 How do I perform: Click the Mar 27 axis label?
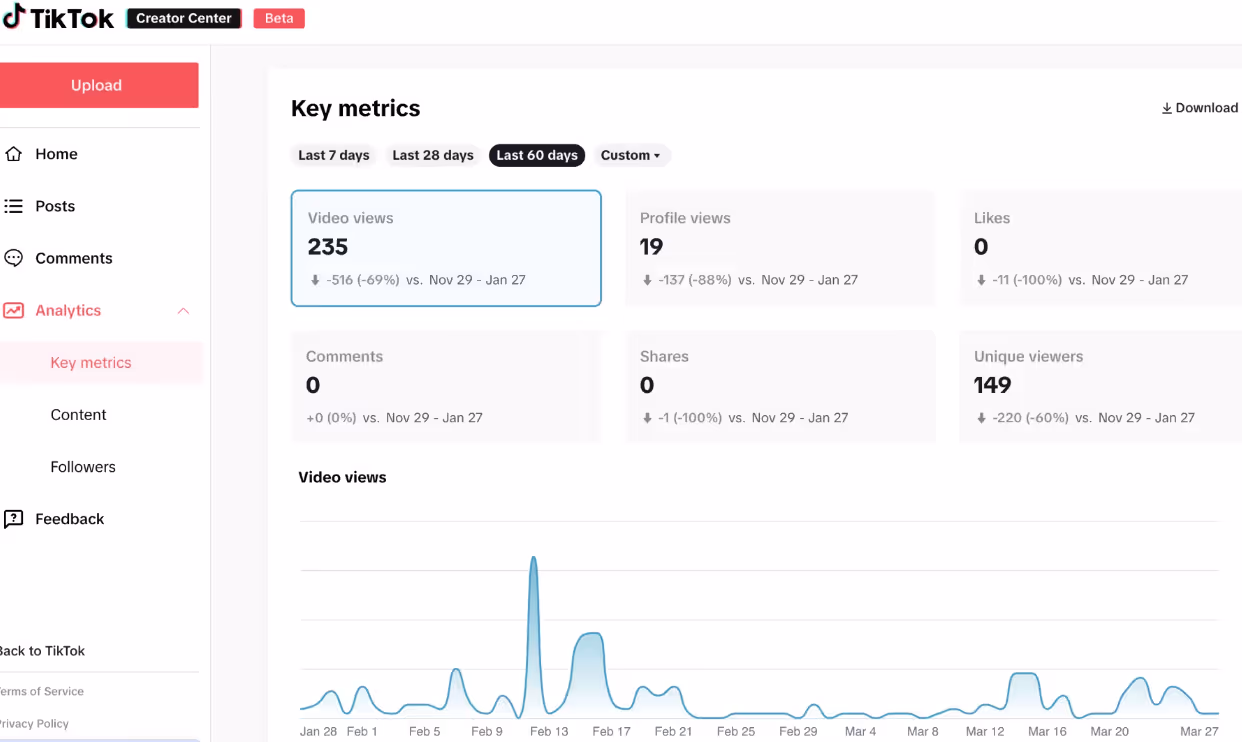[1198, 731]
